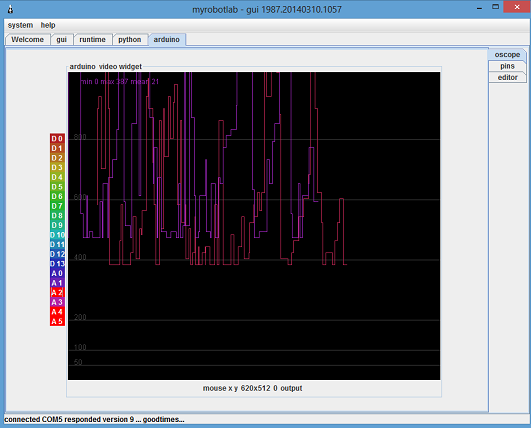Screen dimensions: 531x428
Task: Enable the D 10 pin trace
Action: point(57,235)
